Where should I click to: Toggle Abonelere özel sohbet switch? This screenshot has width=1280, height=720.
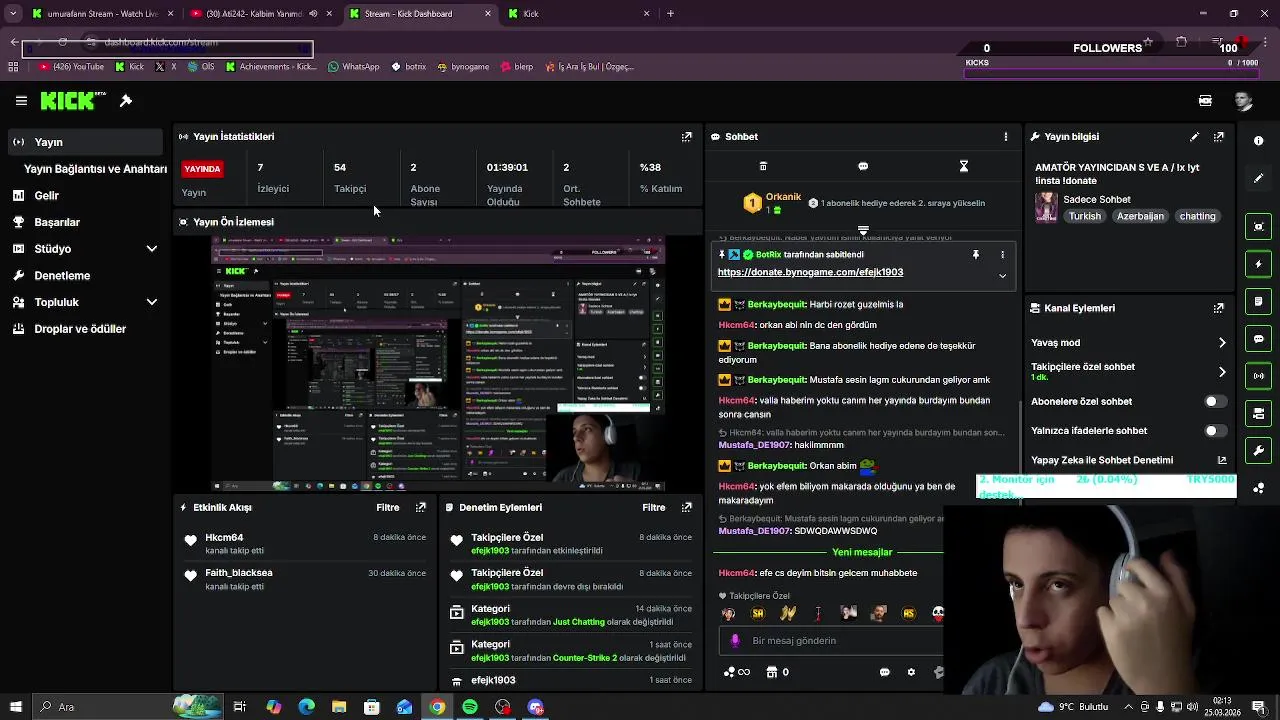pos(1215,402)
